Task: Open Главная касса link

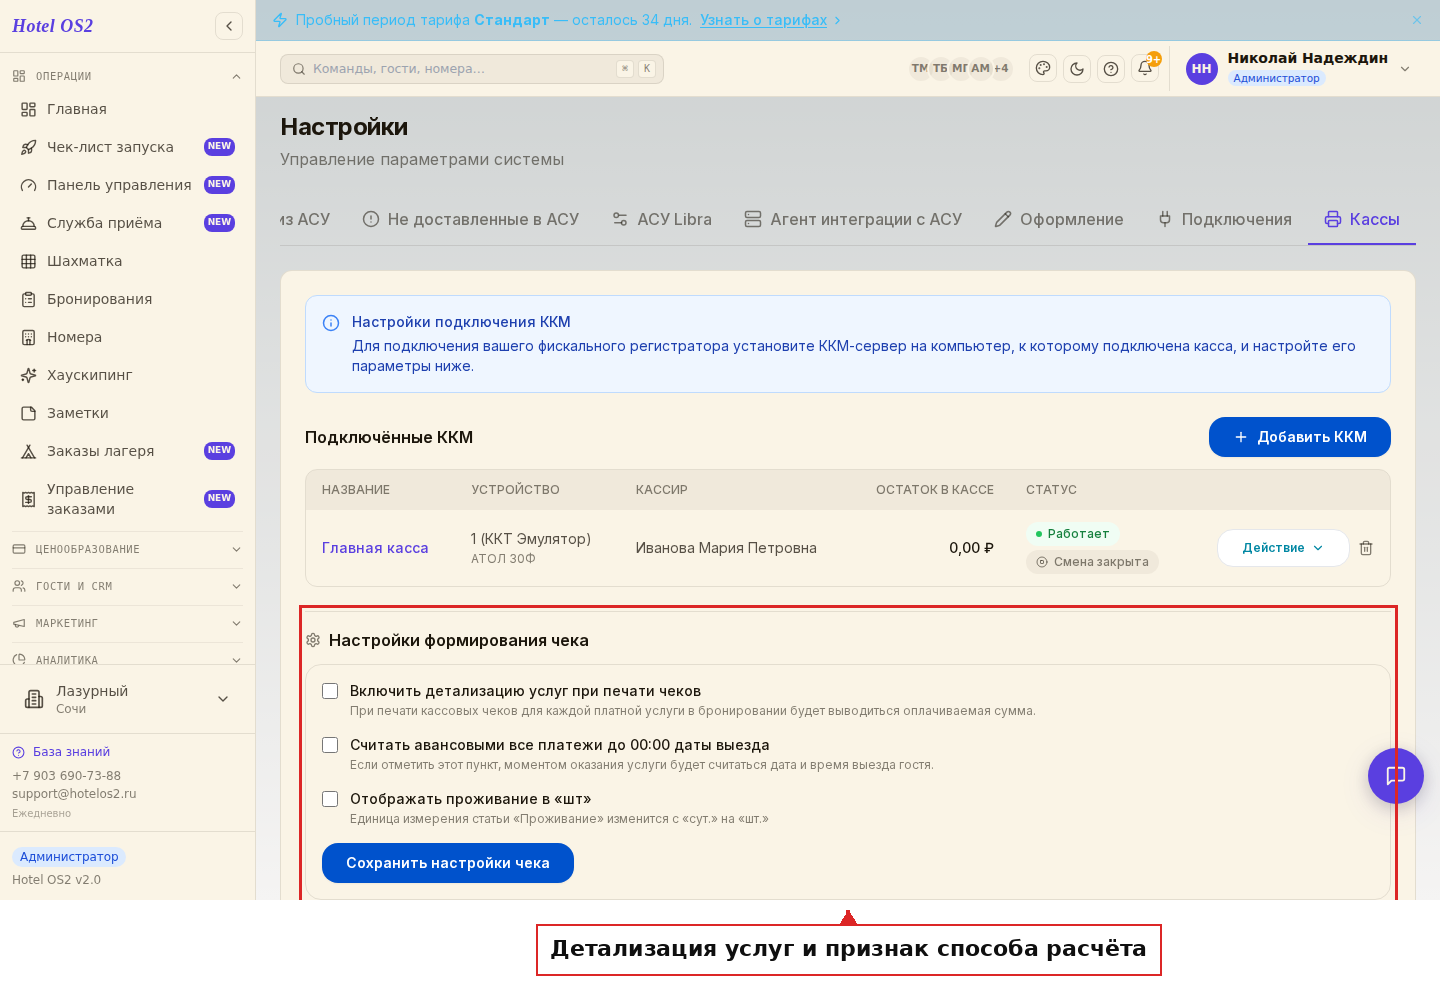Action: 375,548
